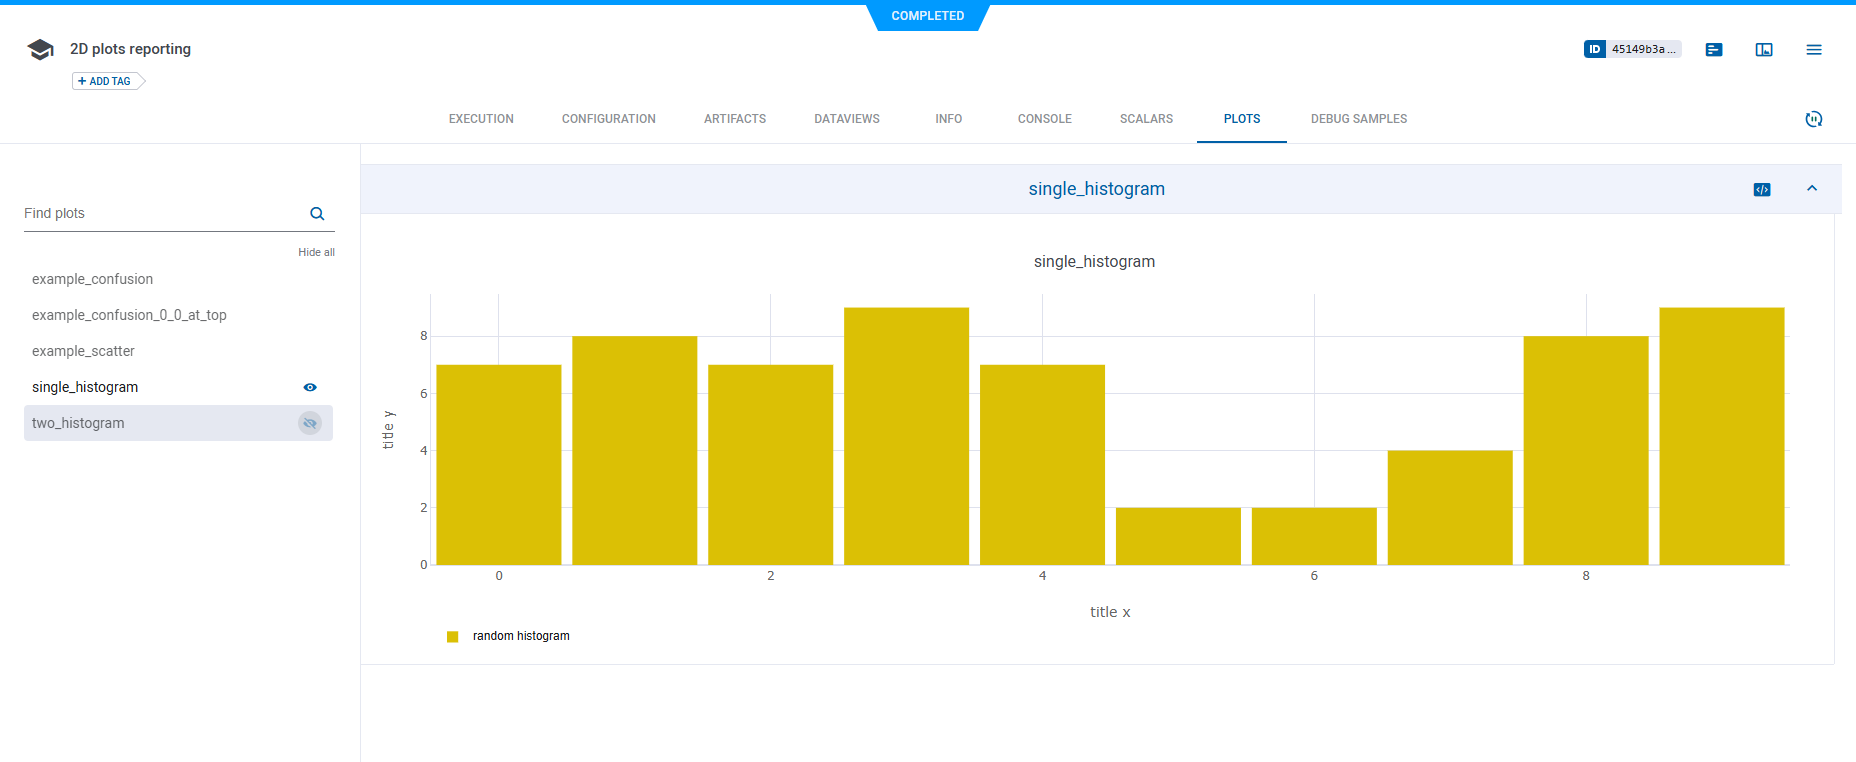Click the graduation cap experiment icon
Screen dimensions: 1856x762
point(40,50)
